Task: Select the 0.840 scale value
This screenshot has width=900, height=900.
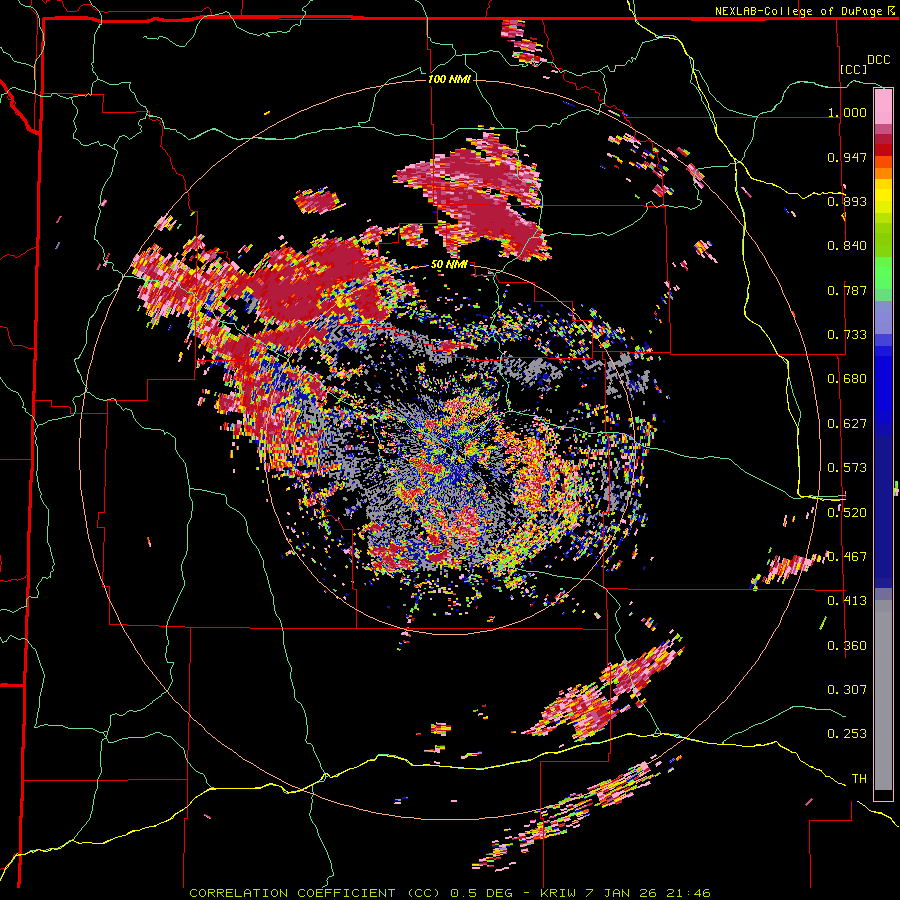Action: point(847,245)
